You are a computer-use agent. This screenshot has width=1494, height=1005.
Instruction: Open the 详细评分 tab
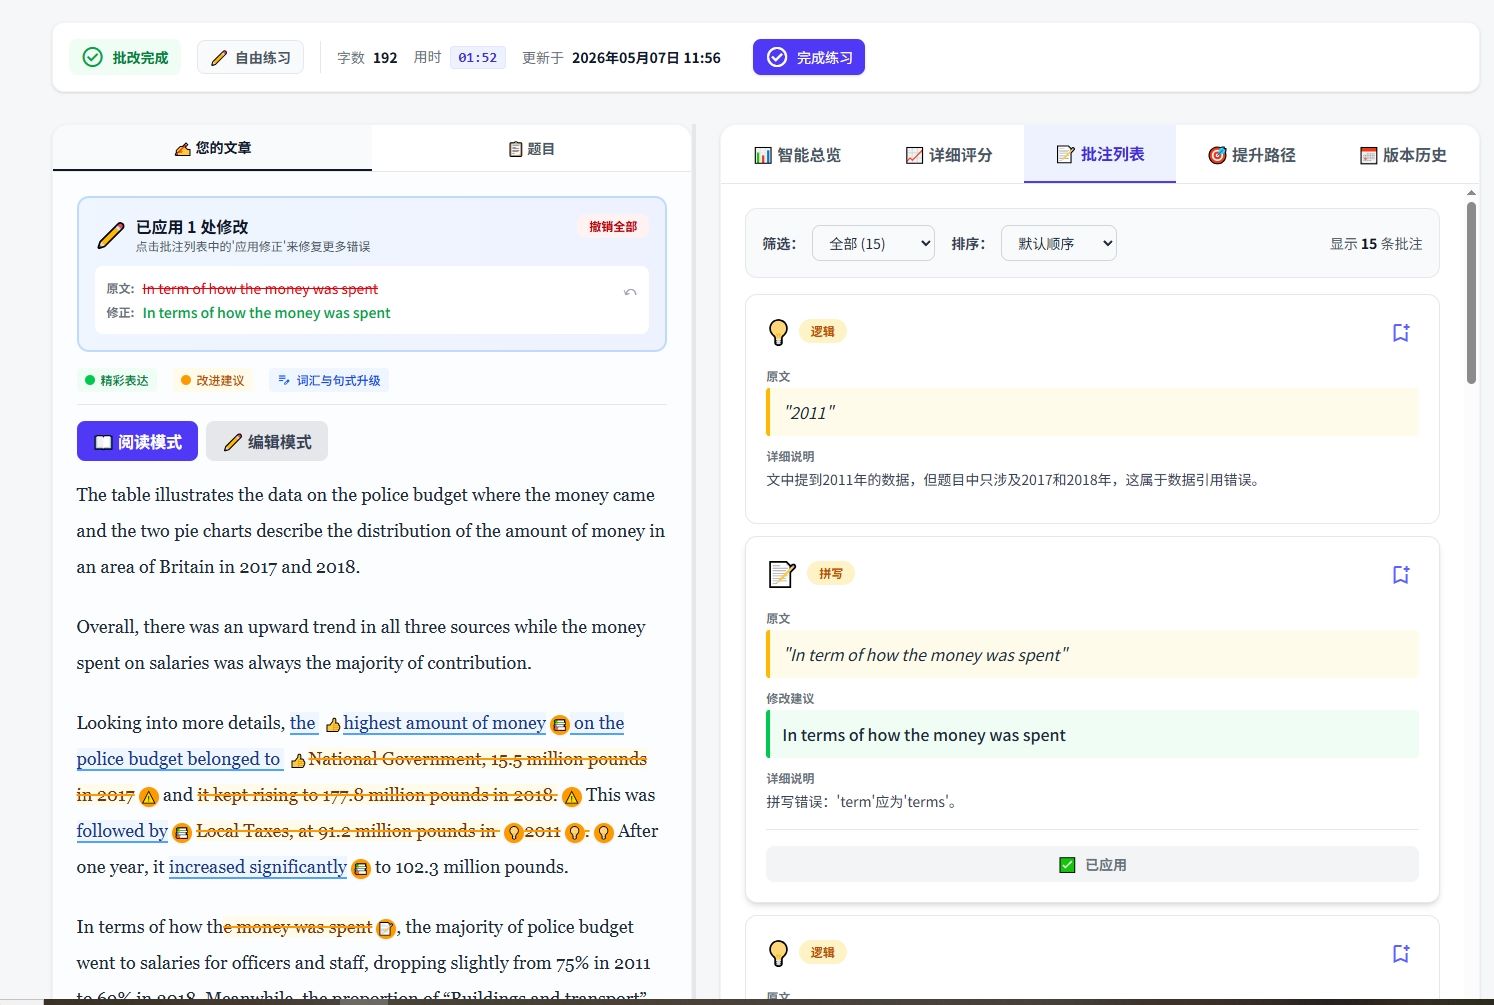coord(948,155)
